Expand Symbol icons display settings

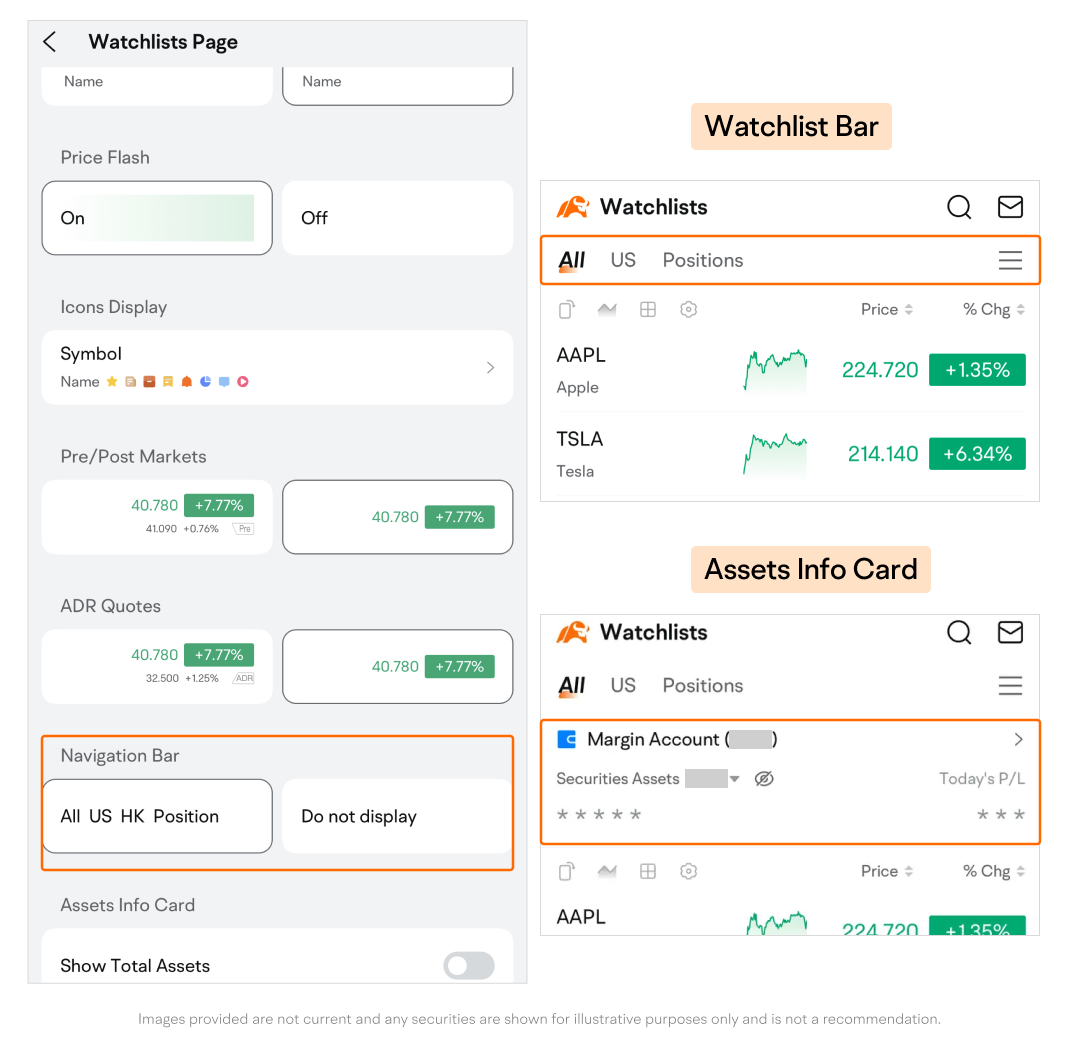point(489,367)
